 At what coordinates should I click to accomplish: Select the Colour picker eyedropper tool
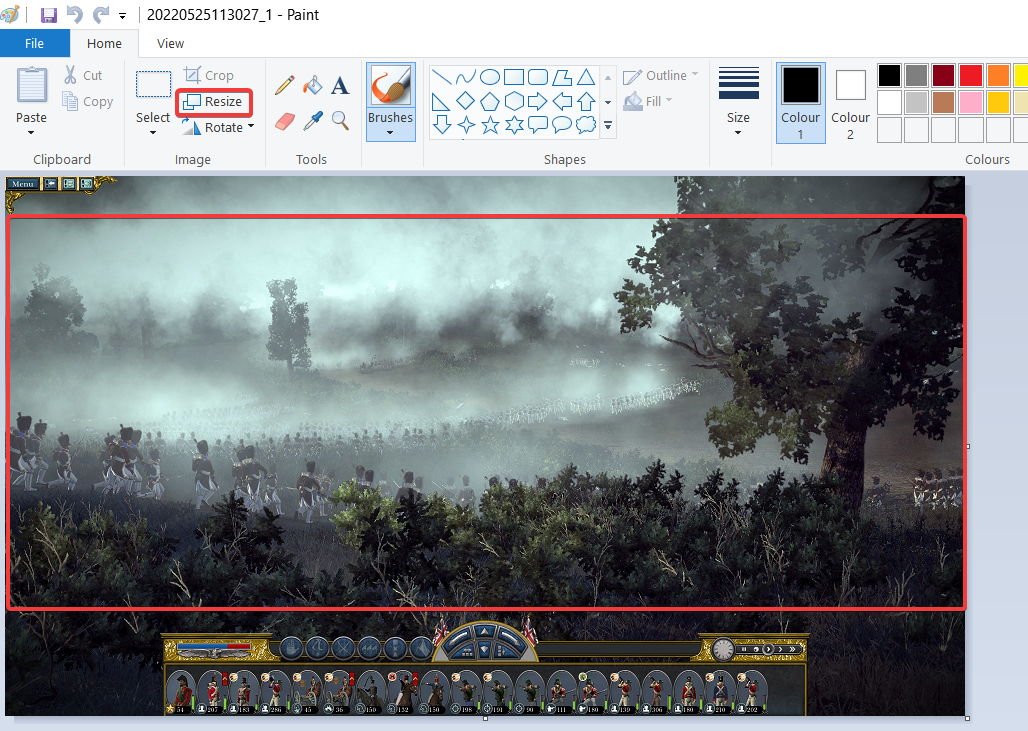pos(313,121)
